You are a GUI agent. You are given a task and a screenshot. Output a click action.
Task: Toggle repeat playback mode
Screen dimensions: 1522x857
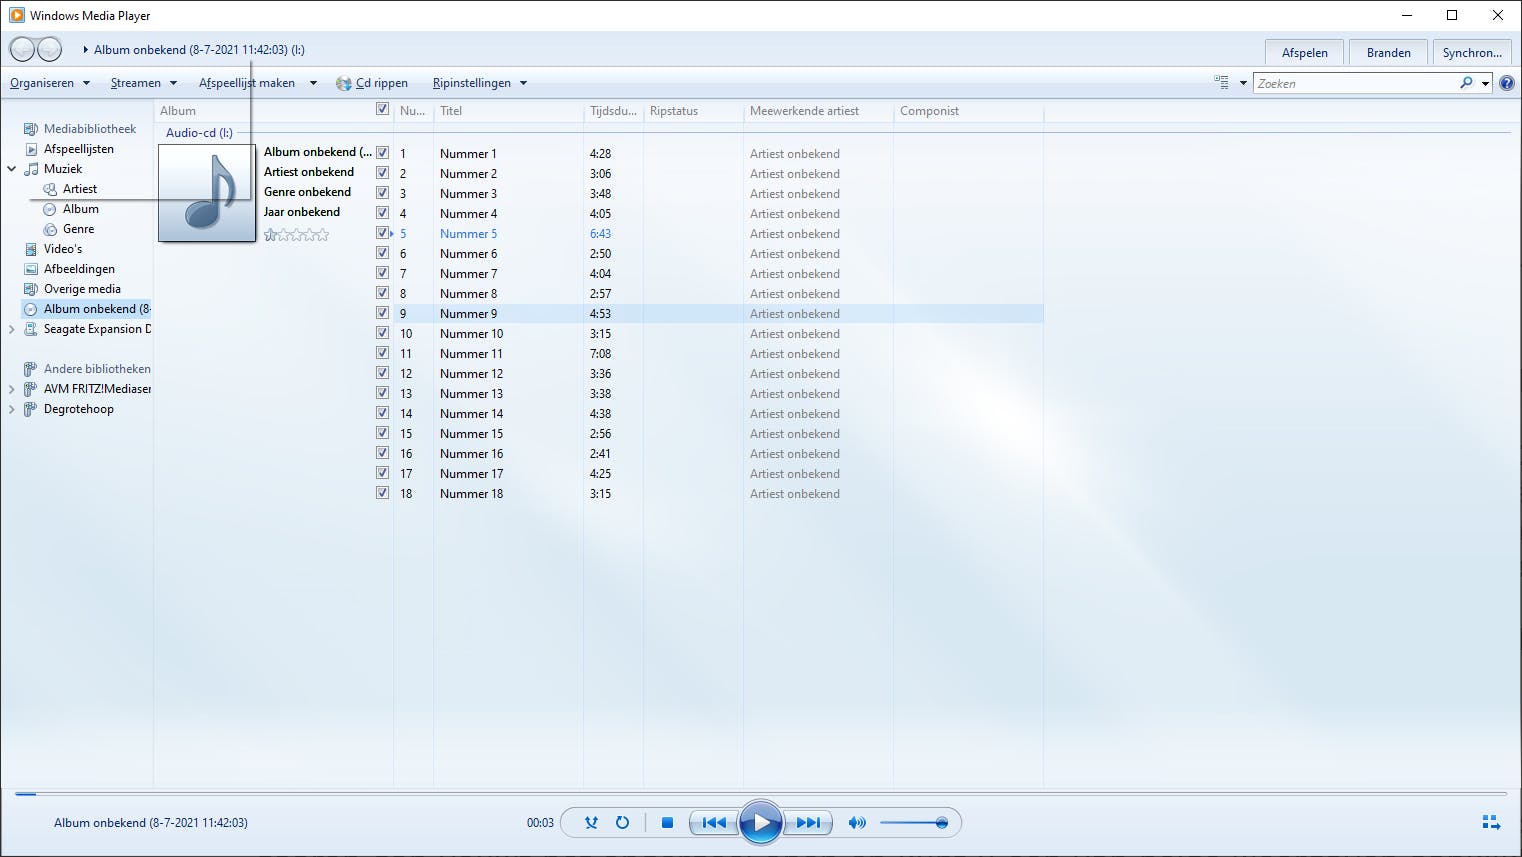click(x=622, y=823)
